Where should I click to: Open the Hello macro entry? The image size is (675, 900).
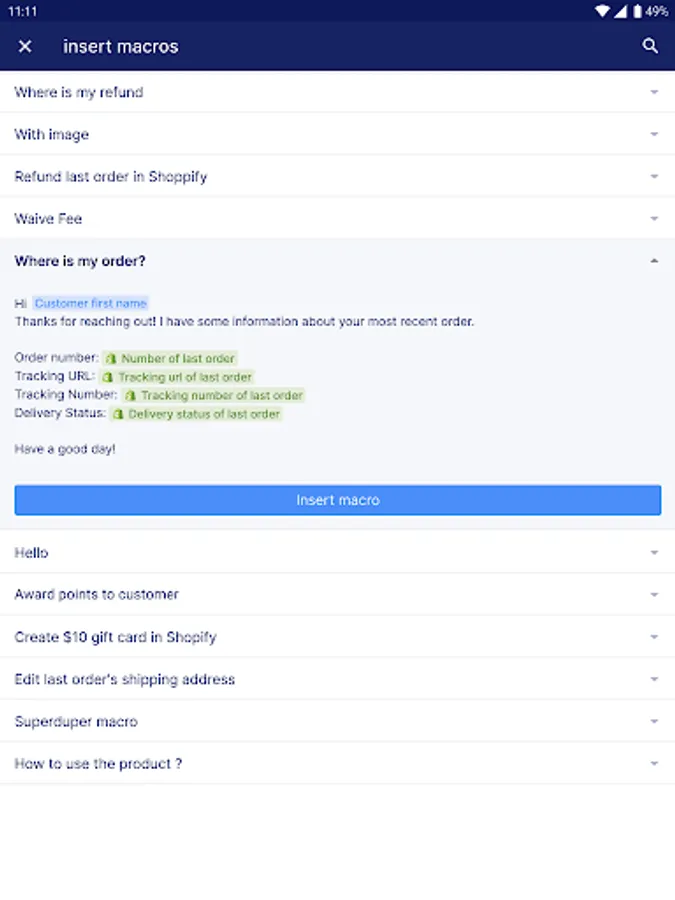pyautogui.click(x=31, y=553)
